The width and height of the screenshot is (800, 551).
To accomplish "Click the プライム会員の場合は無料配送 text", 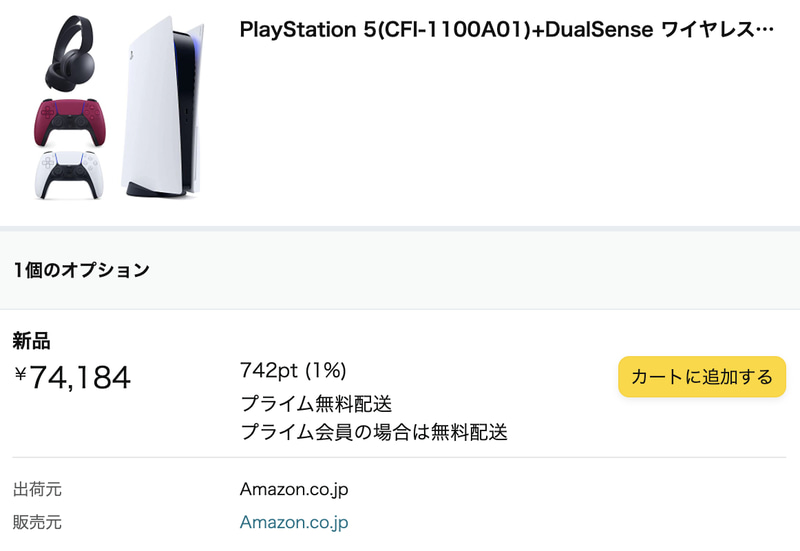I will point(374,432).
